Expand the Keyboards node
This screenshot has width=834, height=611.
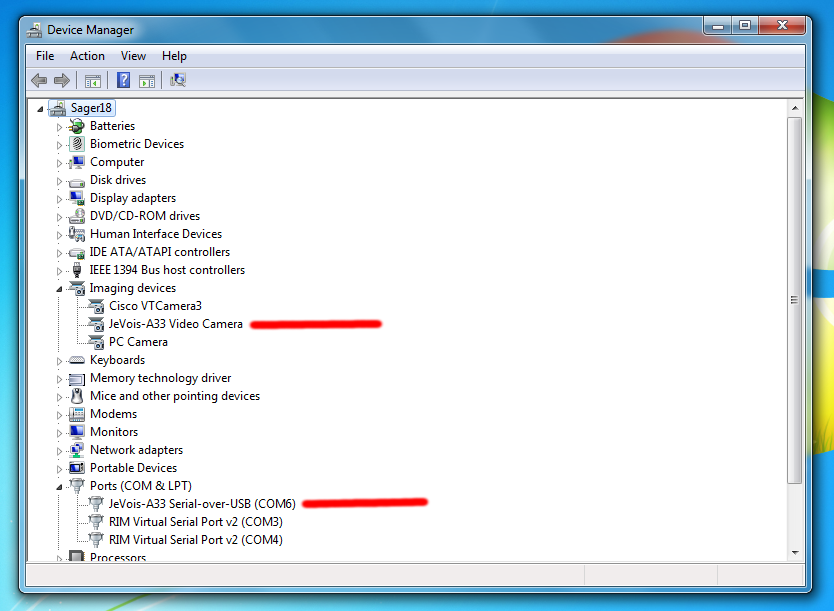point(60,361)
